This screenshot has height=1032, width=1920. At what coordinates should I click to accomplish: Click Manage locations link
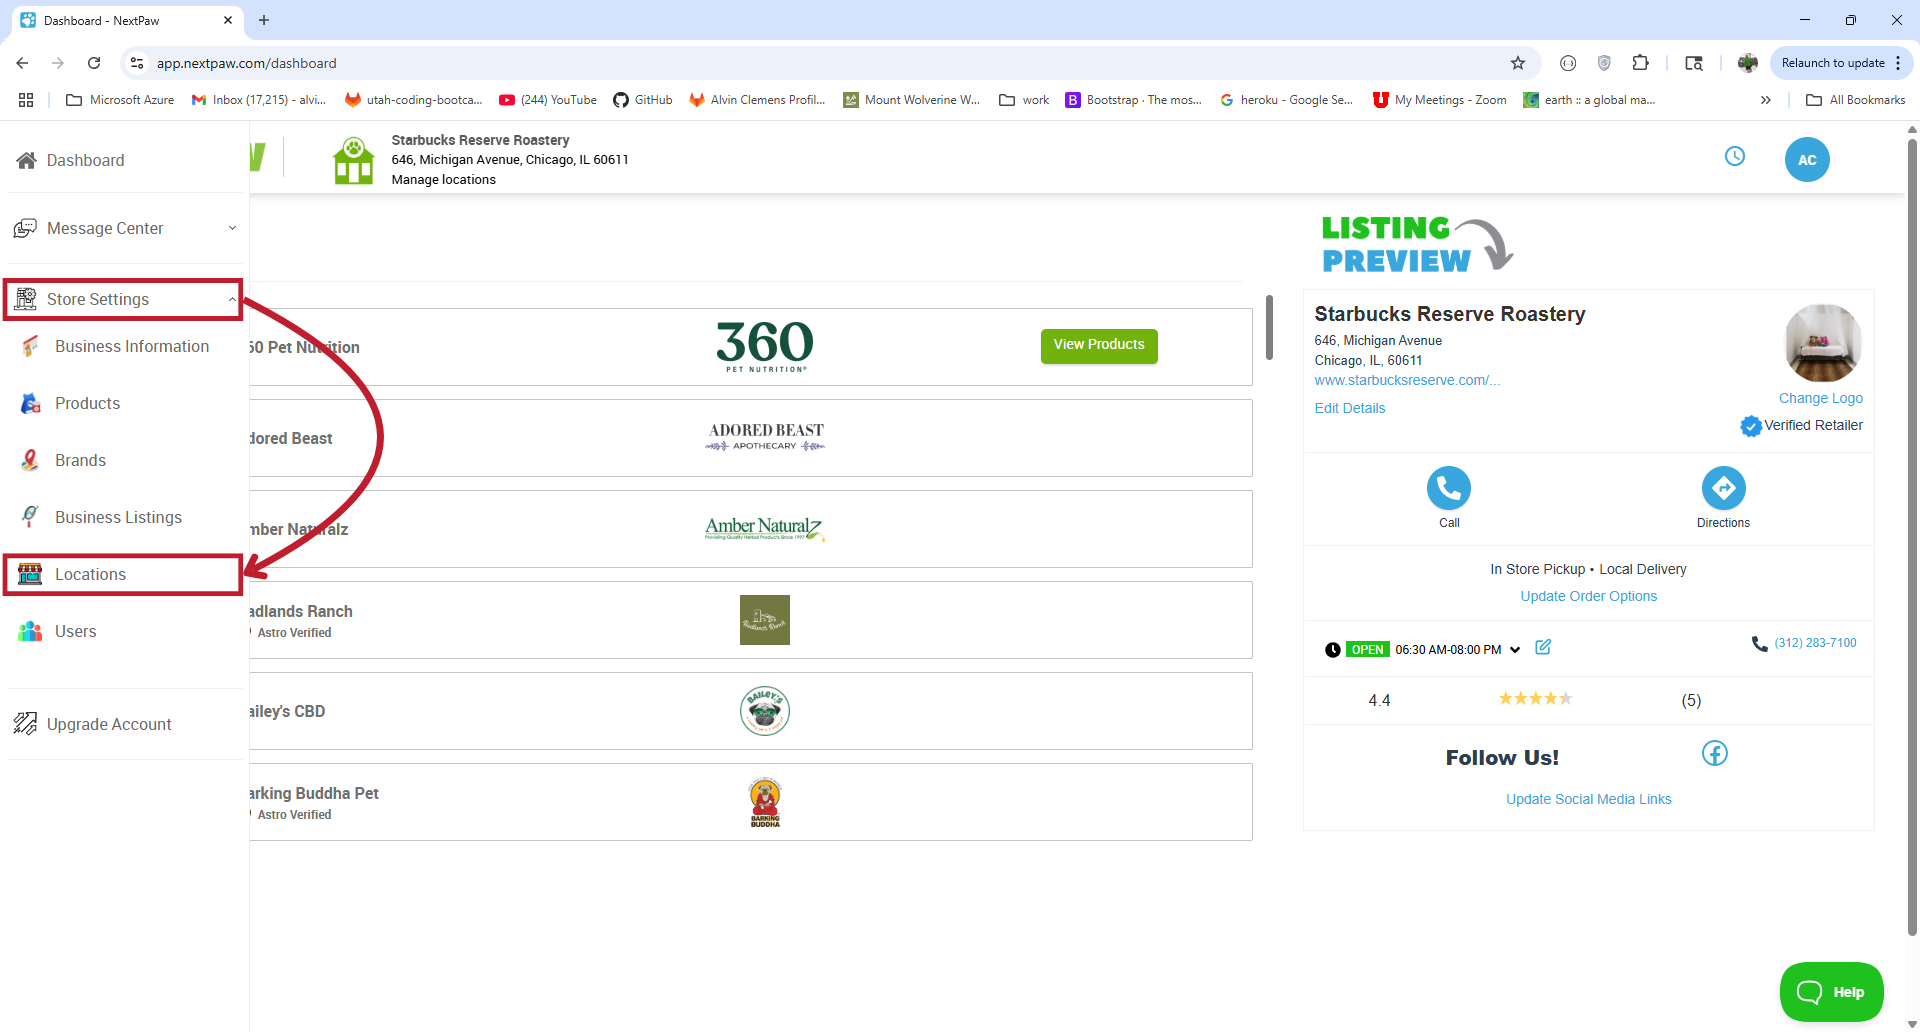point(443,180)
